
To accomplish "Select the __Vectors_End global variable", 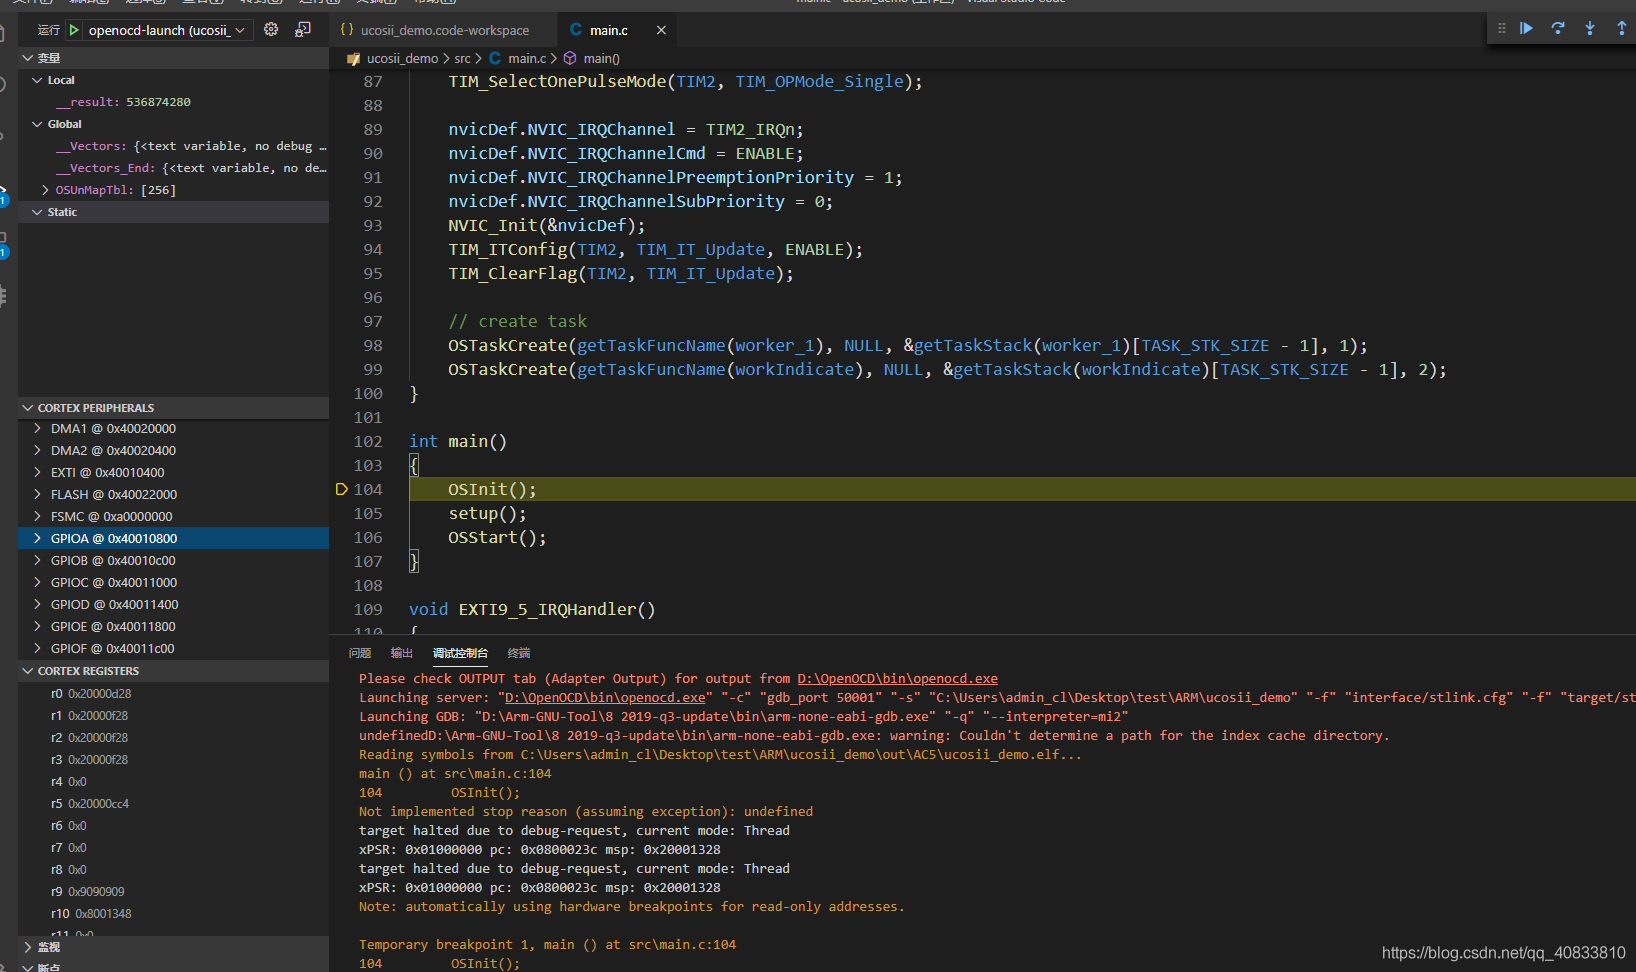I will (x=173, y=168).
